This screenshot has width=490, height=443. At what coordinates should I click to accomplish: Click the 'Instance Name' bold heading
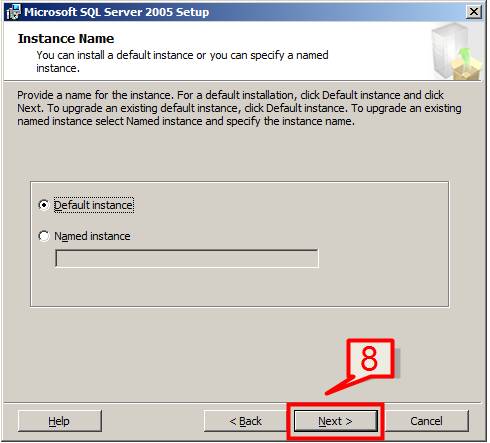click(x=66, y=39)
